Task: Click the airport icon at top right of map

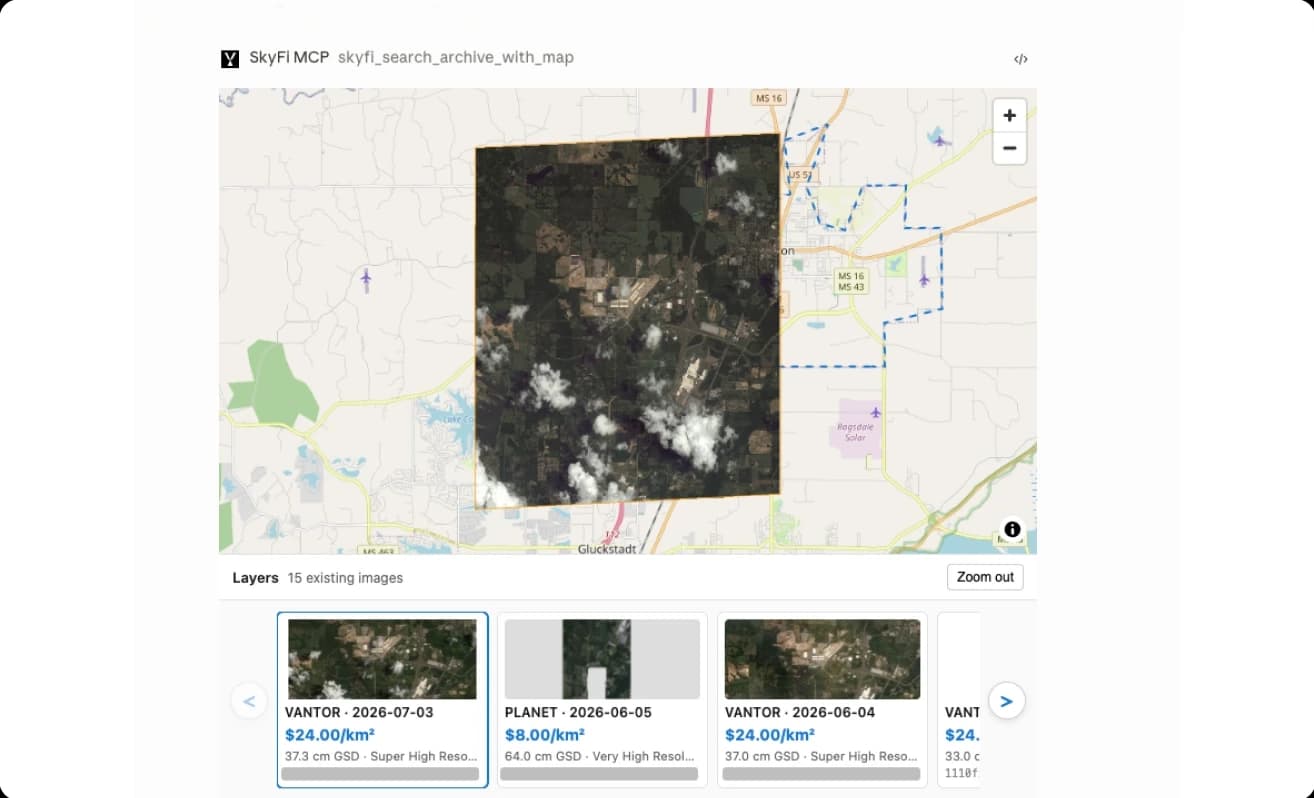Action: 939,140
